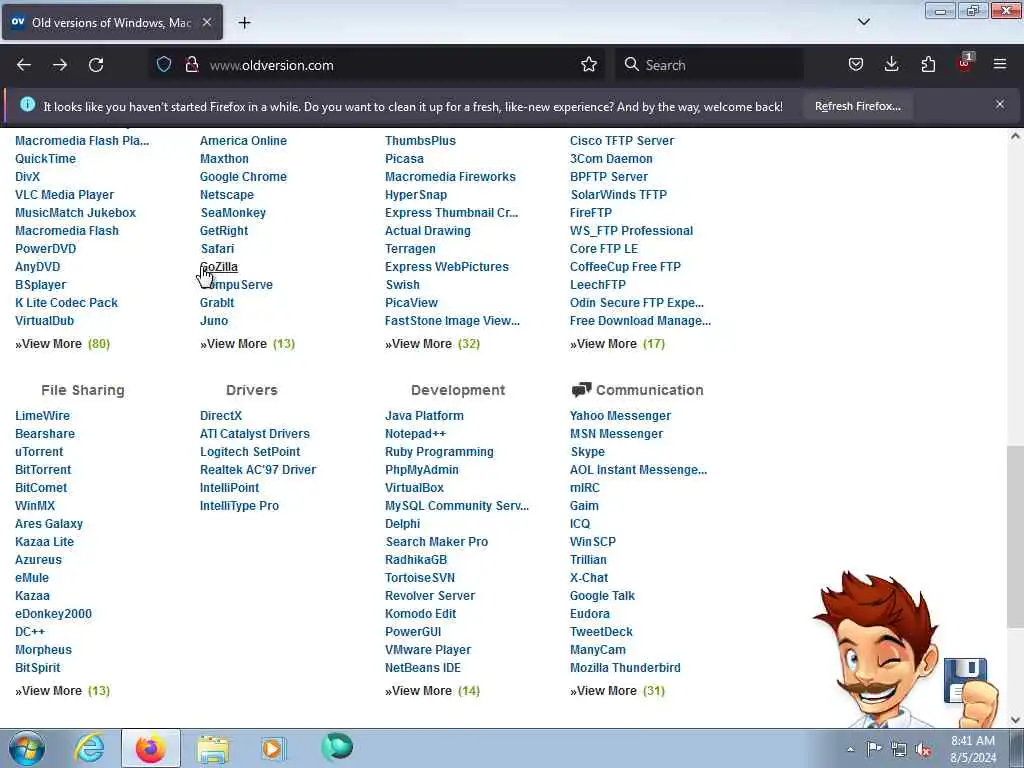The image size is (1024, 768).
Task: Open the File Sharing category heading
Action: tap(83, 390)
